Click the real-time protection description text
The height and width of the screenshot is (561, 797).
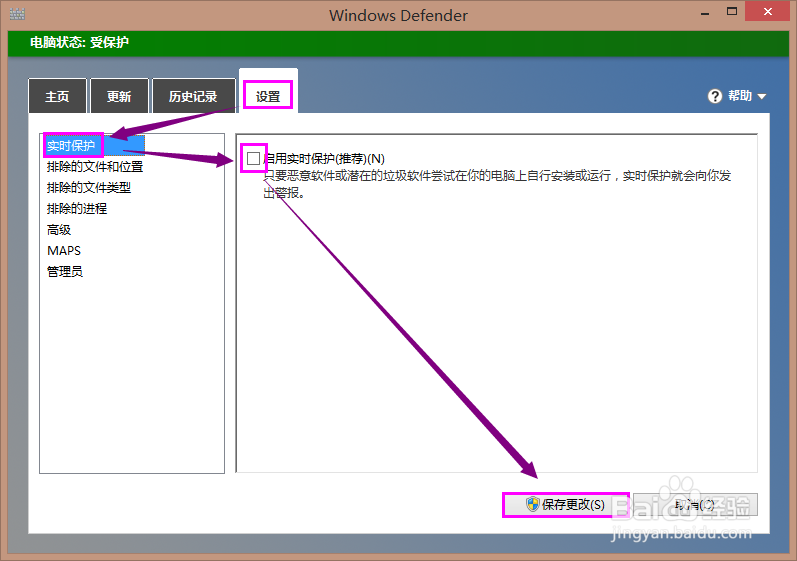tap(497, 184)
